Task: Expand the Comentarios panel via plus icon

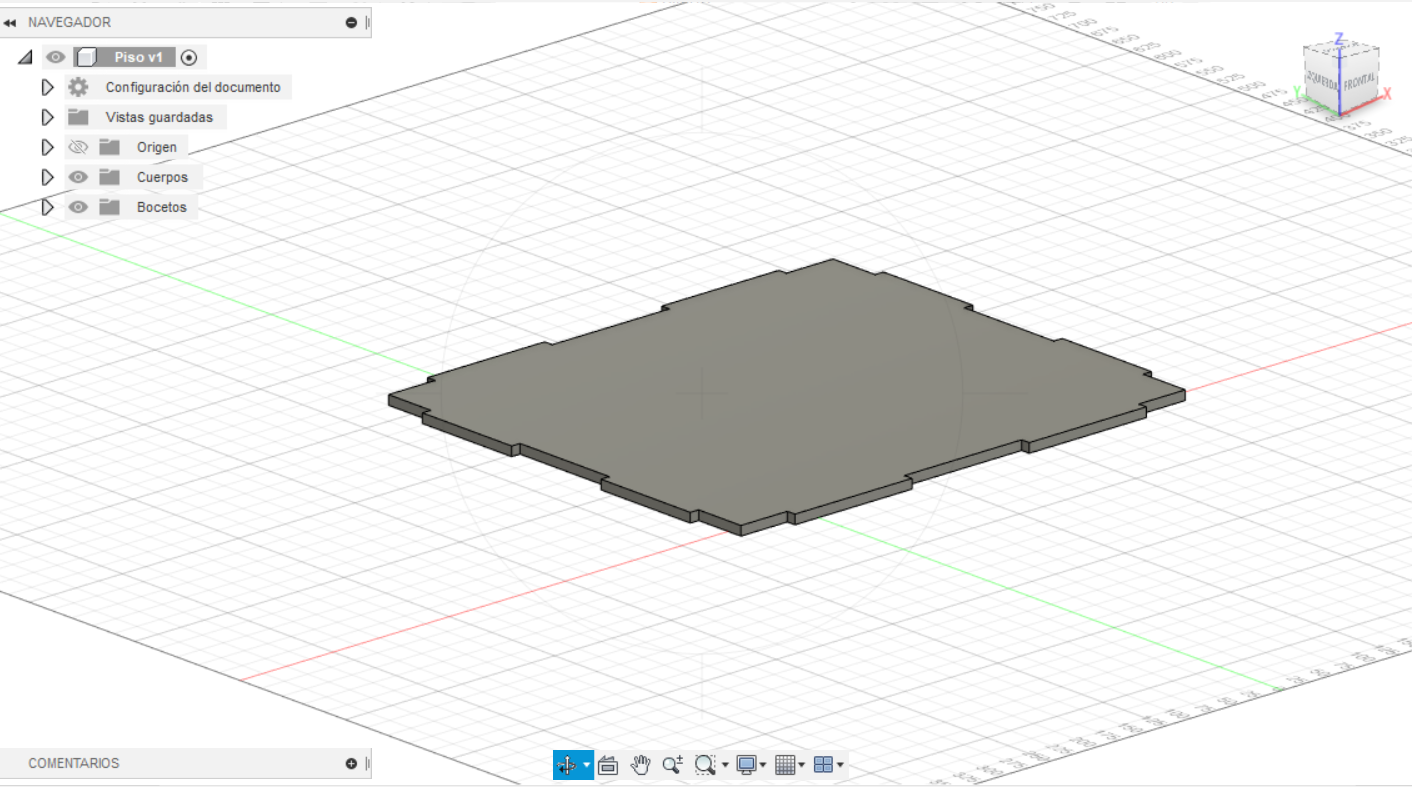Action: 351,763
